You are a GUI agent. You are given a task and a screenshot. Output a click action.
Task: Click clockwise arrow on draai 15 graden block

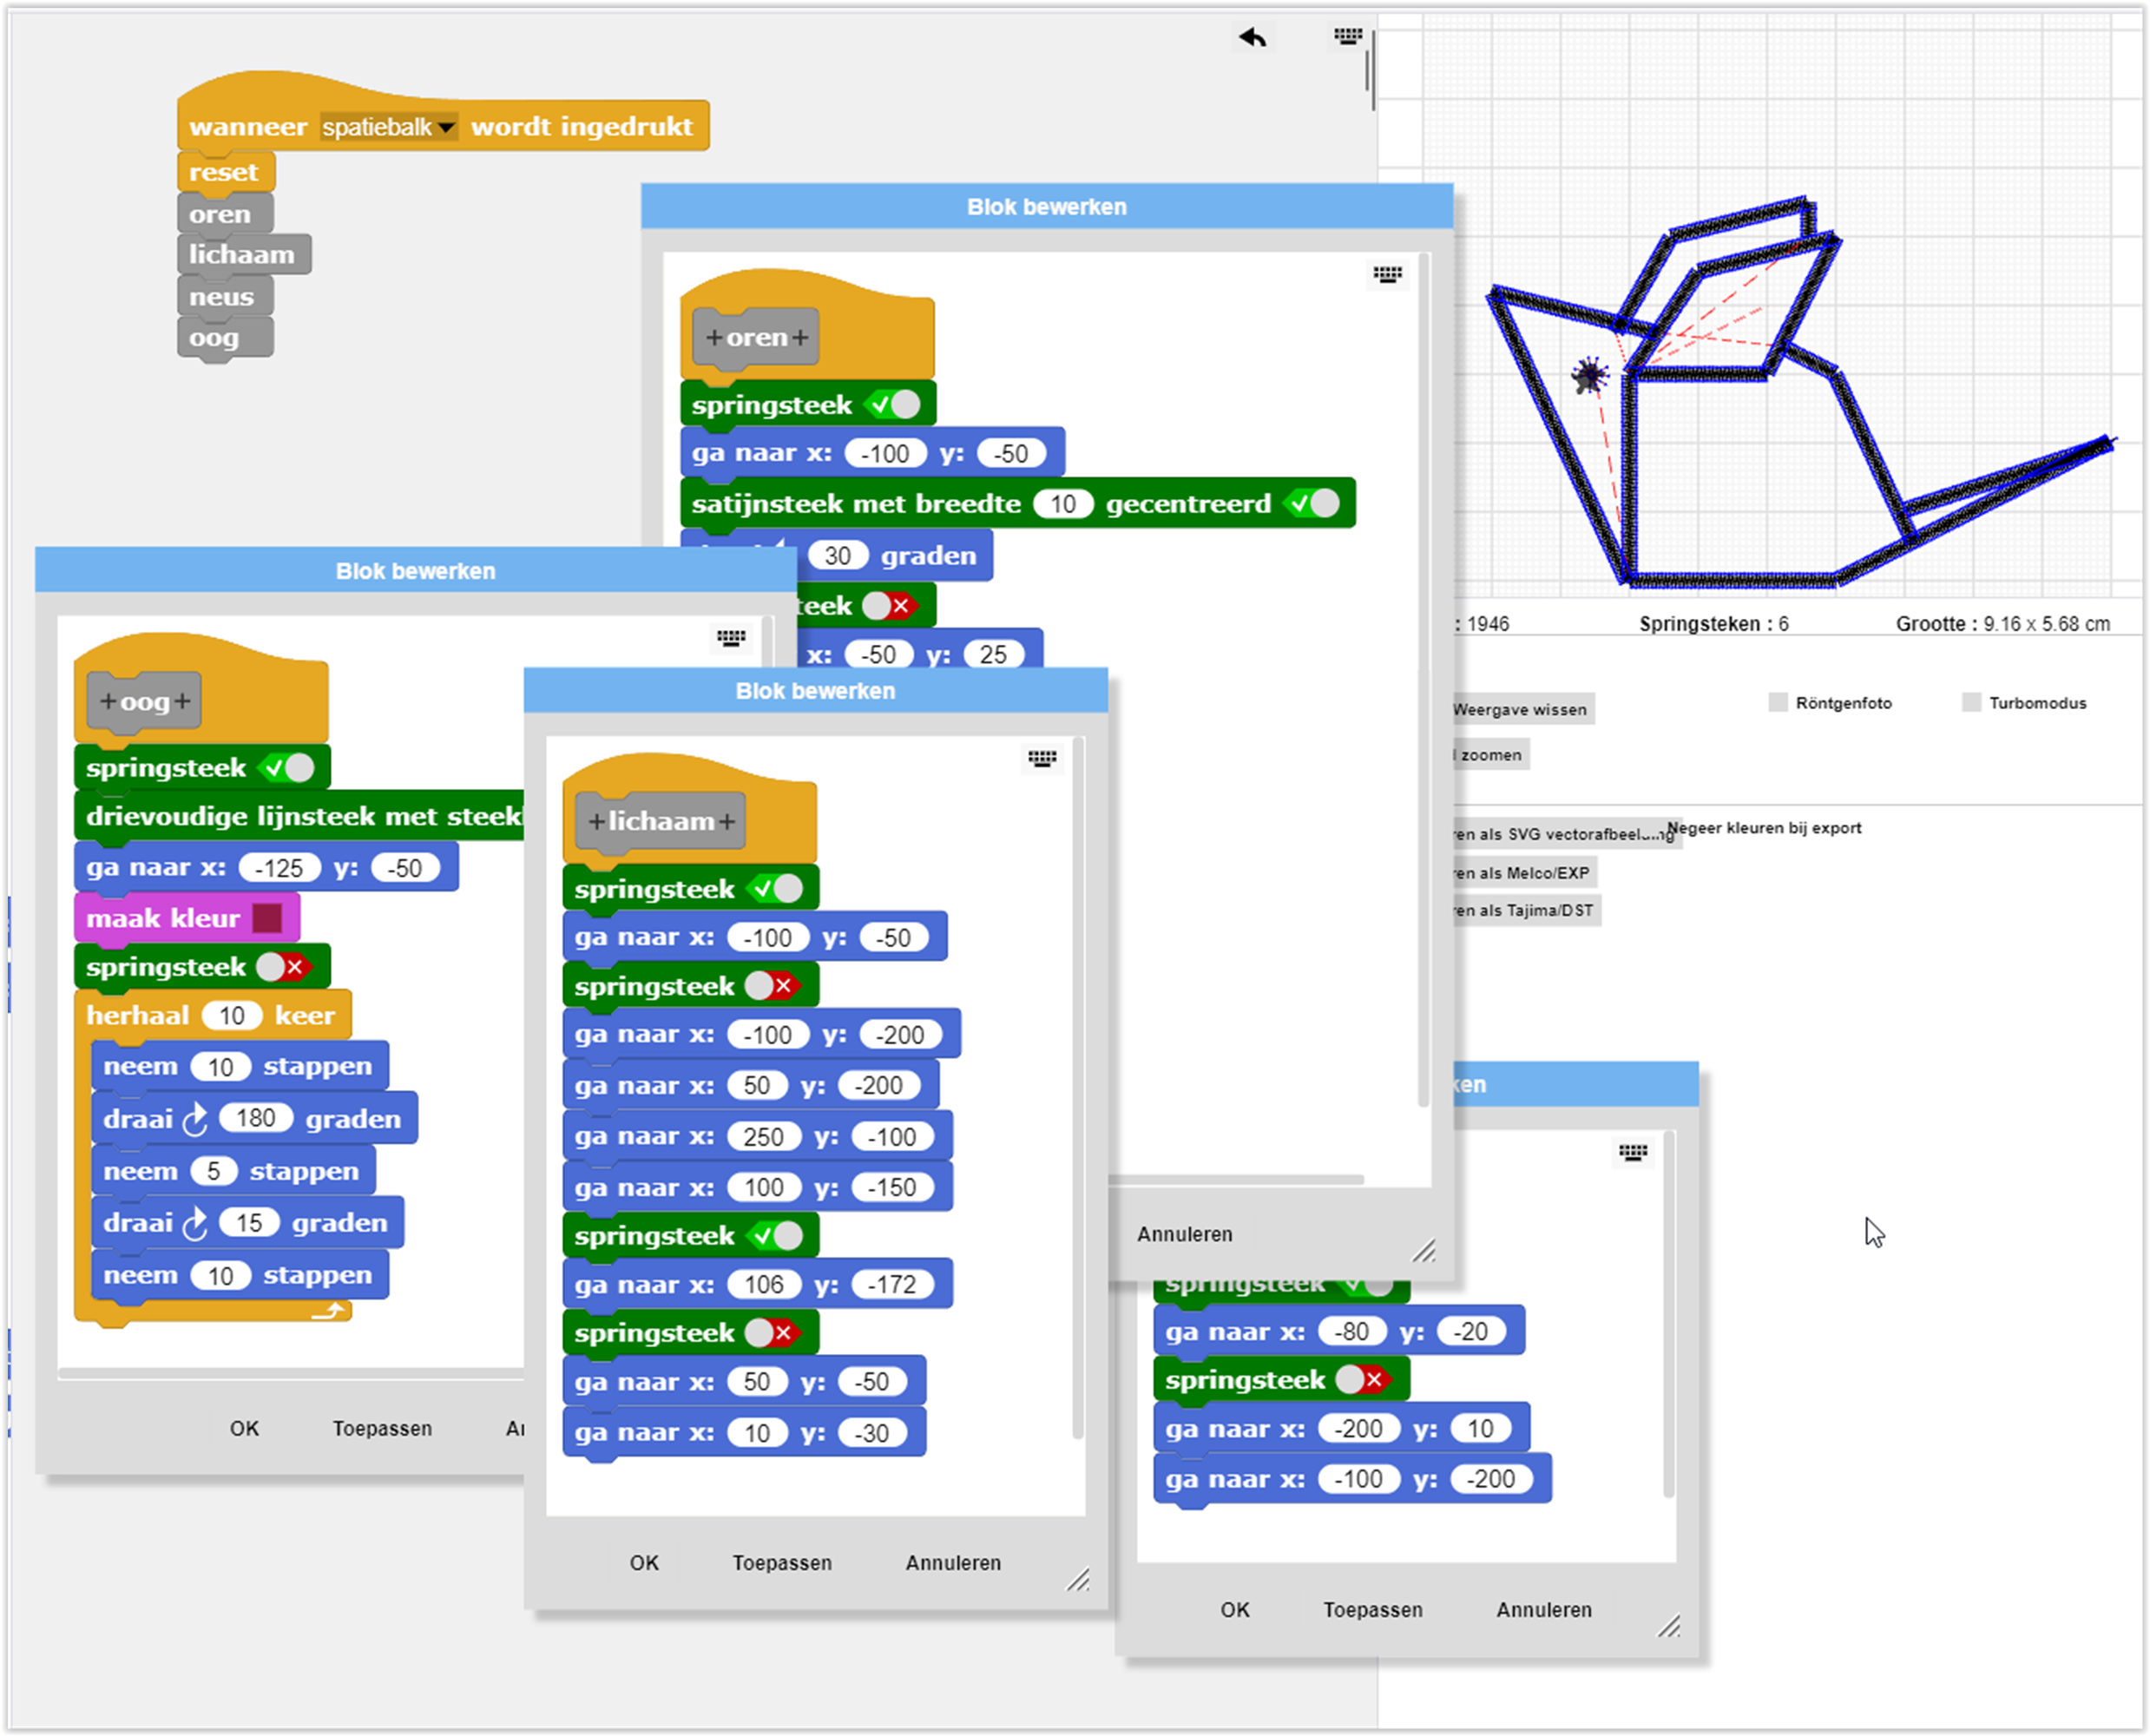tap(196, 1224)
